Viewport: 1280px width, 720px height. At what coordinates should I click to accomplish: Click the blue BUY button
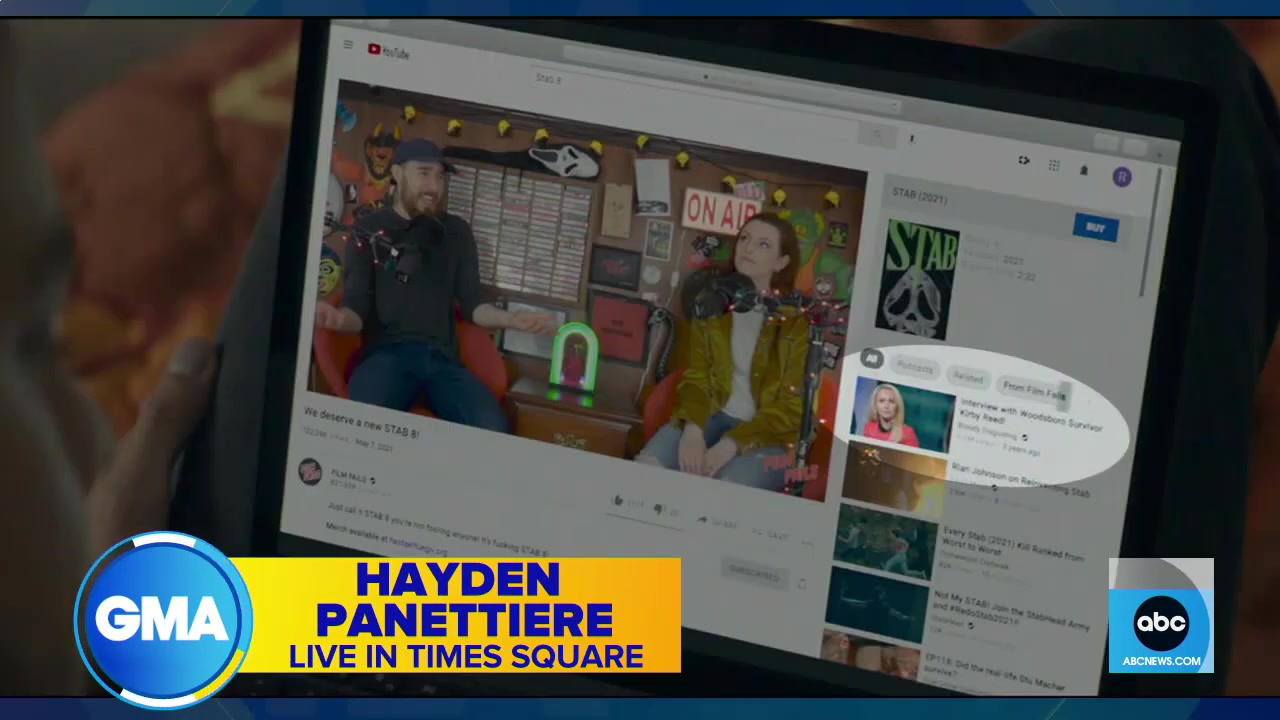1095,228
